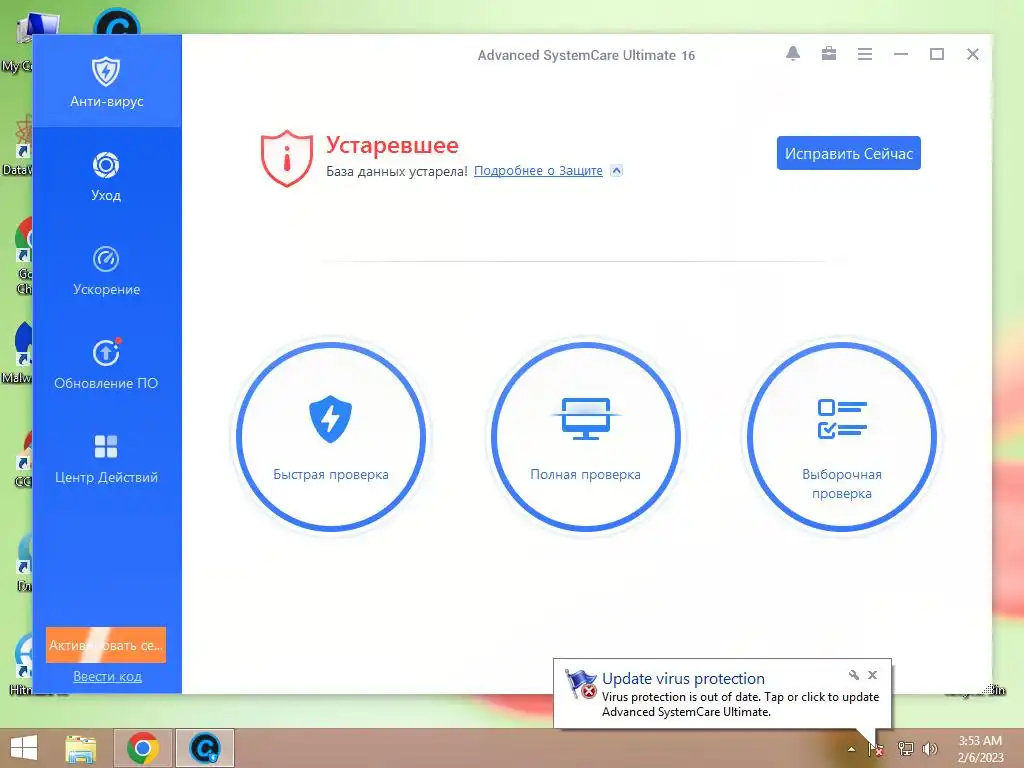
Task: Maximize the Advanced SystemCare window
Action: click(x=936, y=54)
